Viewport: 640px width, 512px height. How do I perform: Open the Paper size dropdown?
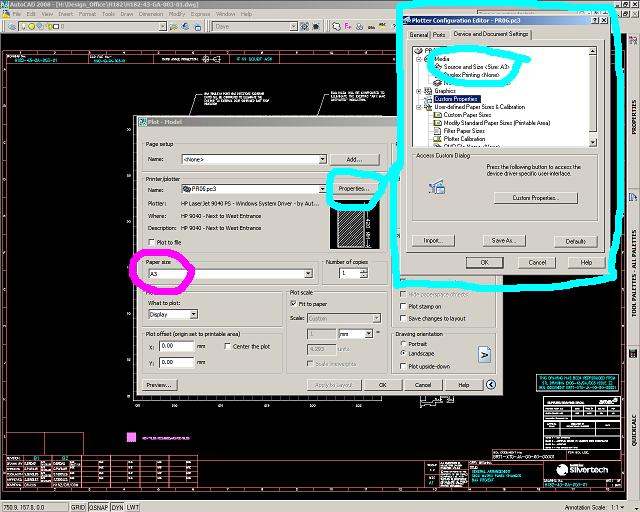coord(308,274)
